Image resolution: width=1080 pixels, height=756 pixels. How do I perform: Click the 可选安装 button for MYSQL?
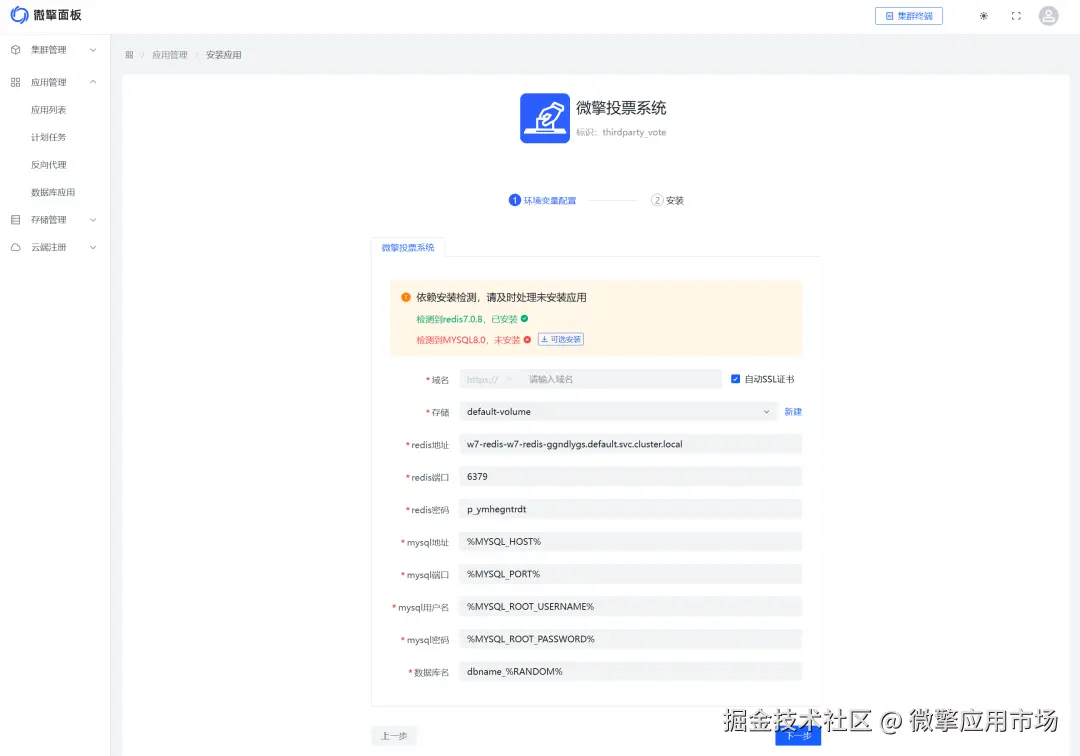(x=561, y=339)
